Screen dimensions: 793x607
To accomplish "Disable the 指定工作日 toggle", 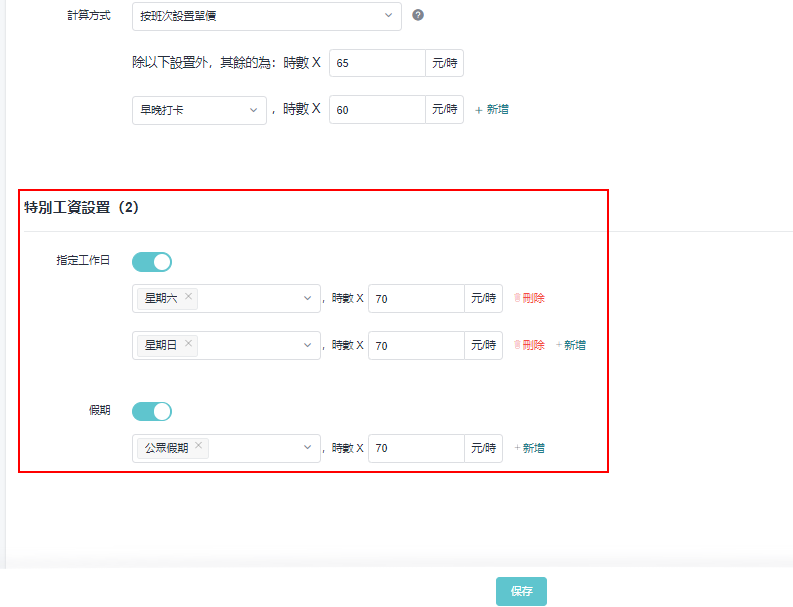I will pyautogui.click(x=152, y=262).
